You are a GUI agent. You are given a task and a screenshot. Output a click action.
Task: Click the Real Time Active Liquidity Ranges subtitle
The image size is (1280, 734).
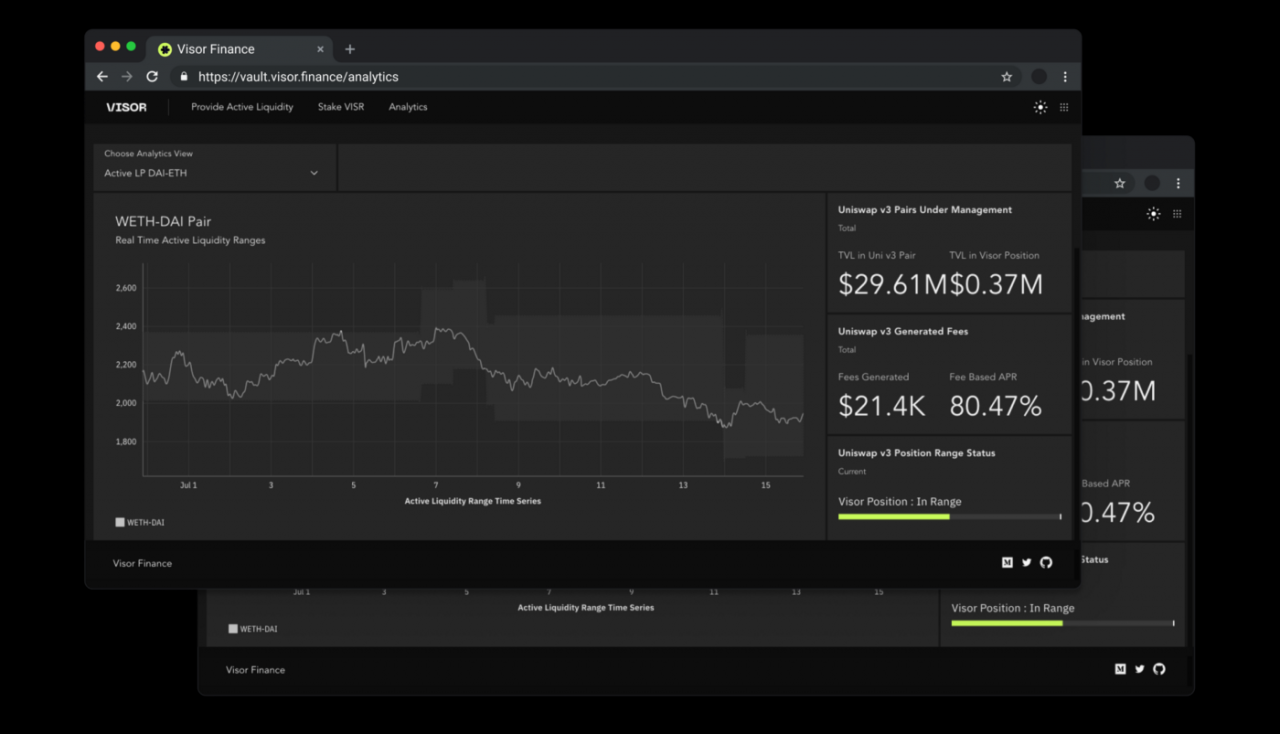[x=190, y=241]
